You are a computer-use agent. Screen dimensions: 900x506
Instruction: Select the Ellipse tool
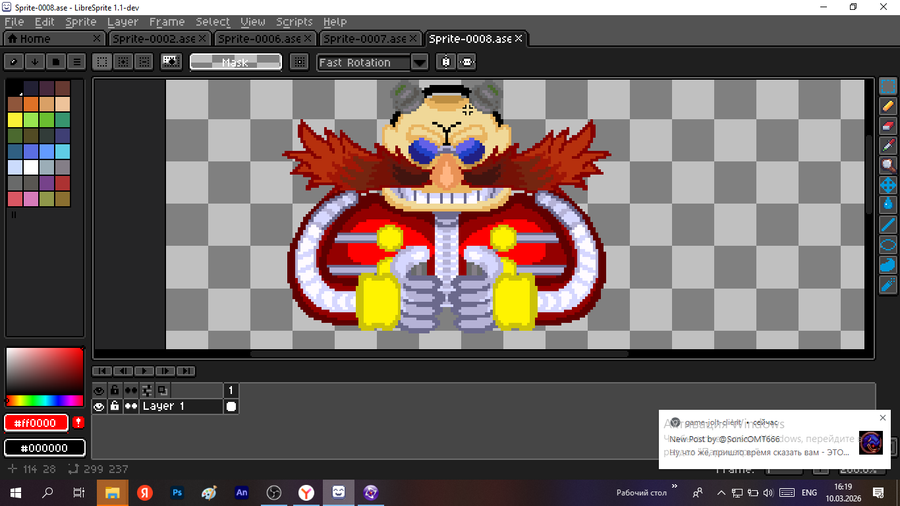tap(887, 245)
